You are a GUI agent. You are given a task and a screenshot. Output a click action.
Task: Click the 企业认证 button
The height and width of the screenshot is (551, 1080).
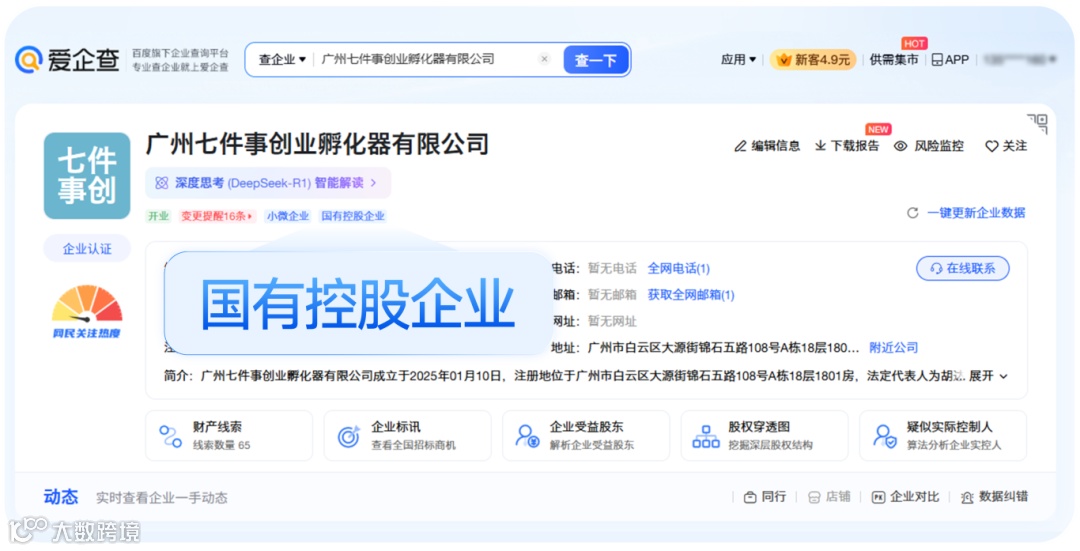pos(87,249)
